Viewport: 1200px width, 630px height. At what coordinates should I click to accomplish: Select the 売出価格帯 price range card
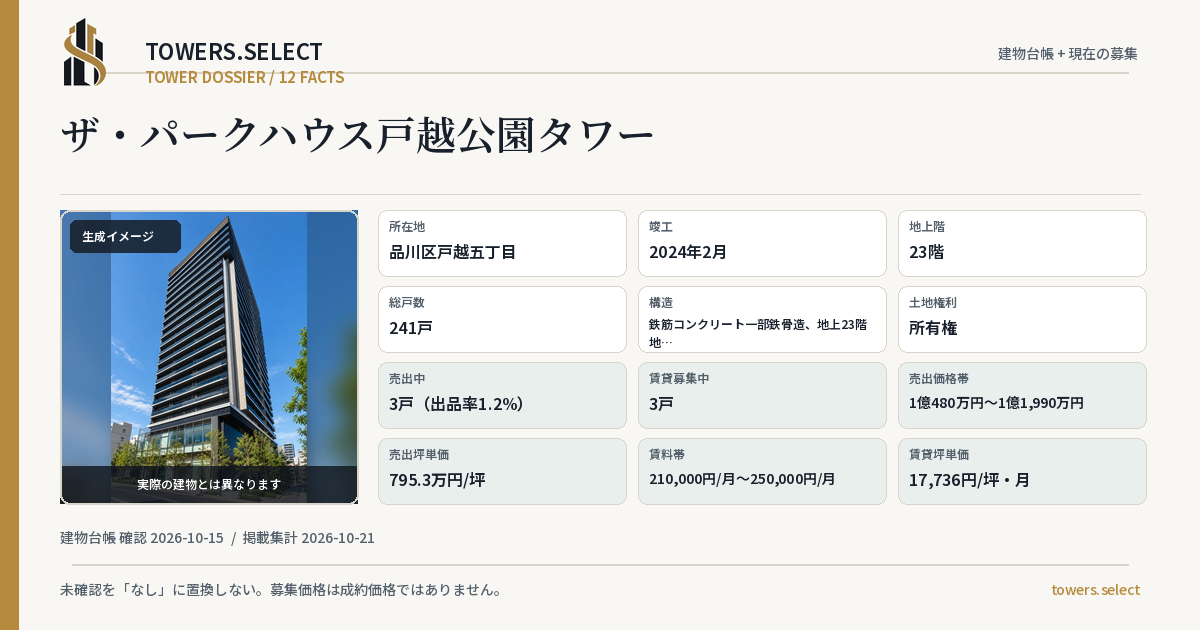pyautogui.click(x=1022, y=395)
